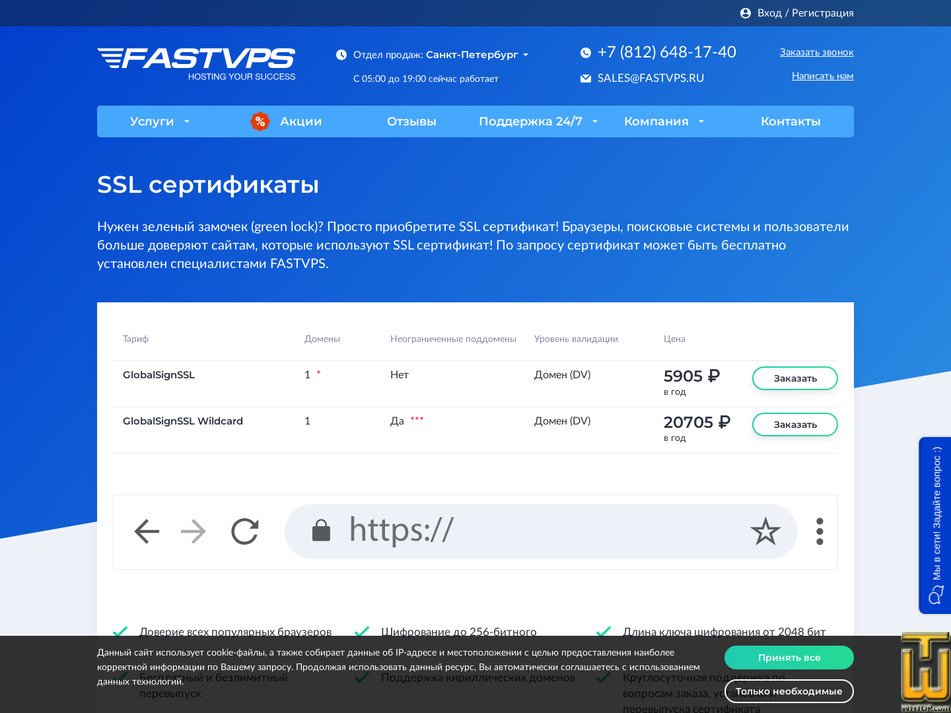Click the GlobalSignSSL tariff name

pyautogui.click(x=158, y=375)
